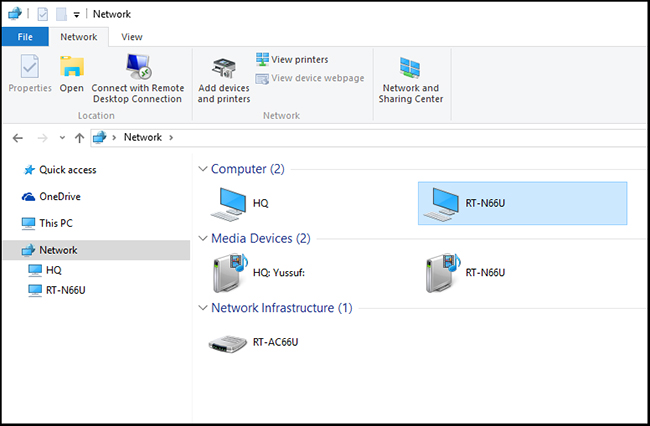Viewport: 650px width, 426px height.
Task: Collapse the Network Infrastructure group
Action: point(203,308)
